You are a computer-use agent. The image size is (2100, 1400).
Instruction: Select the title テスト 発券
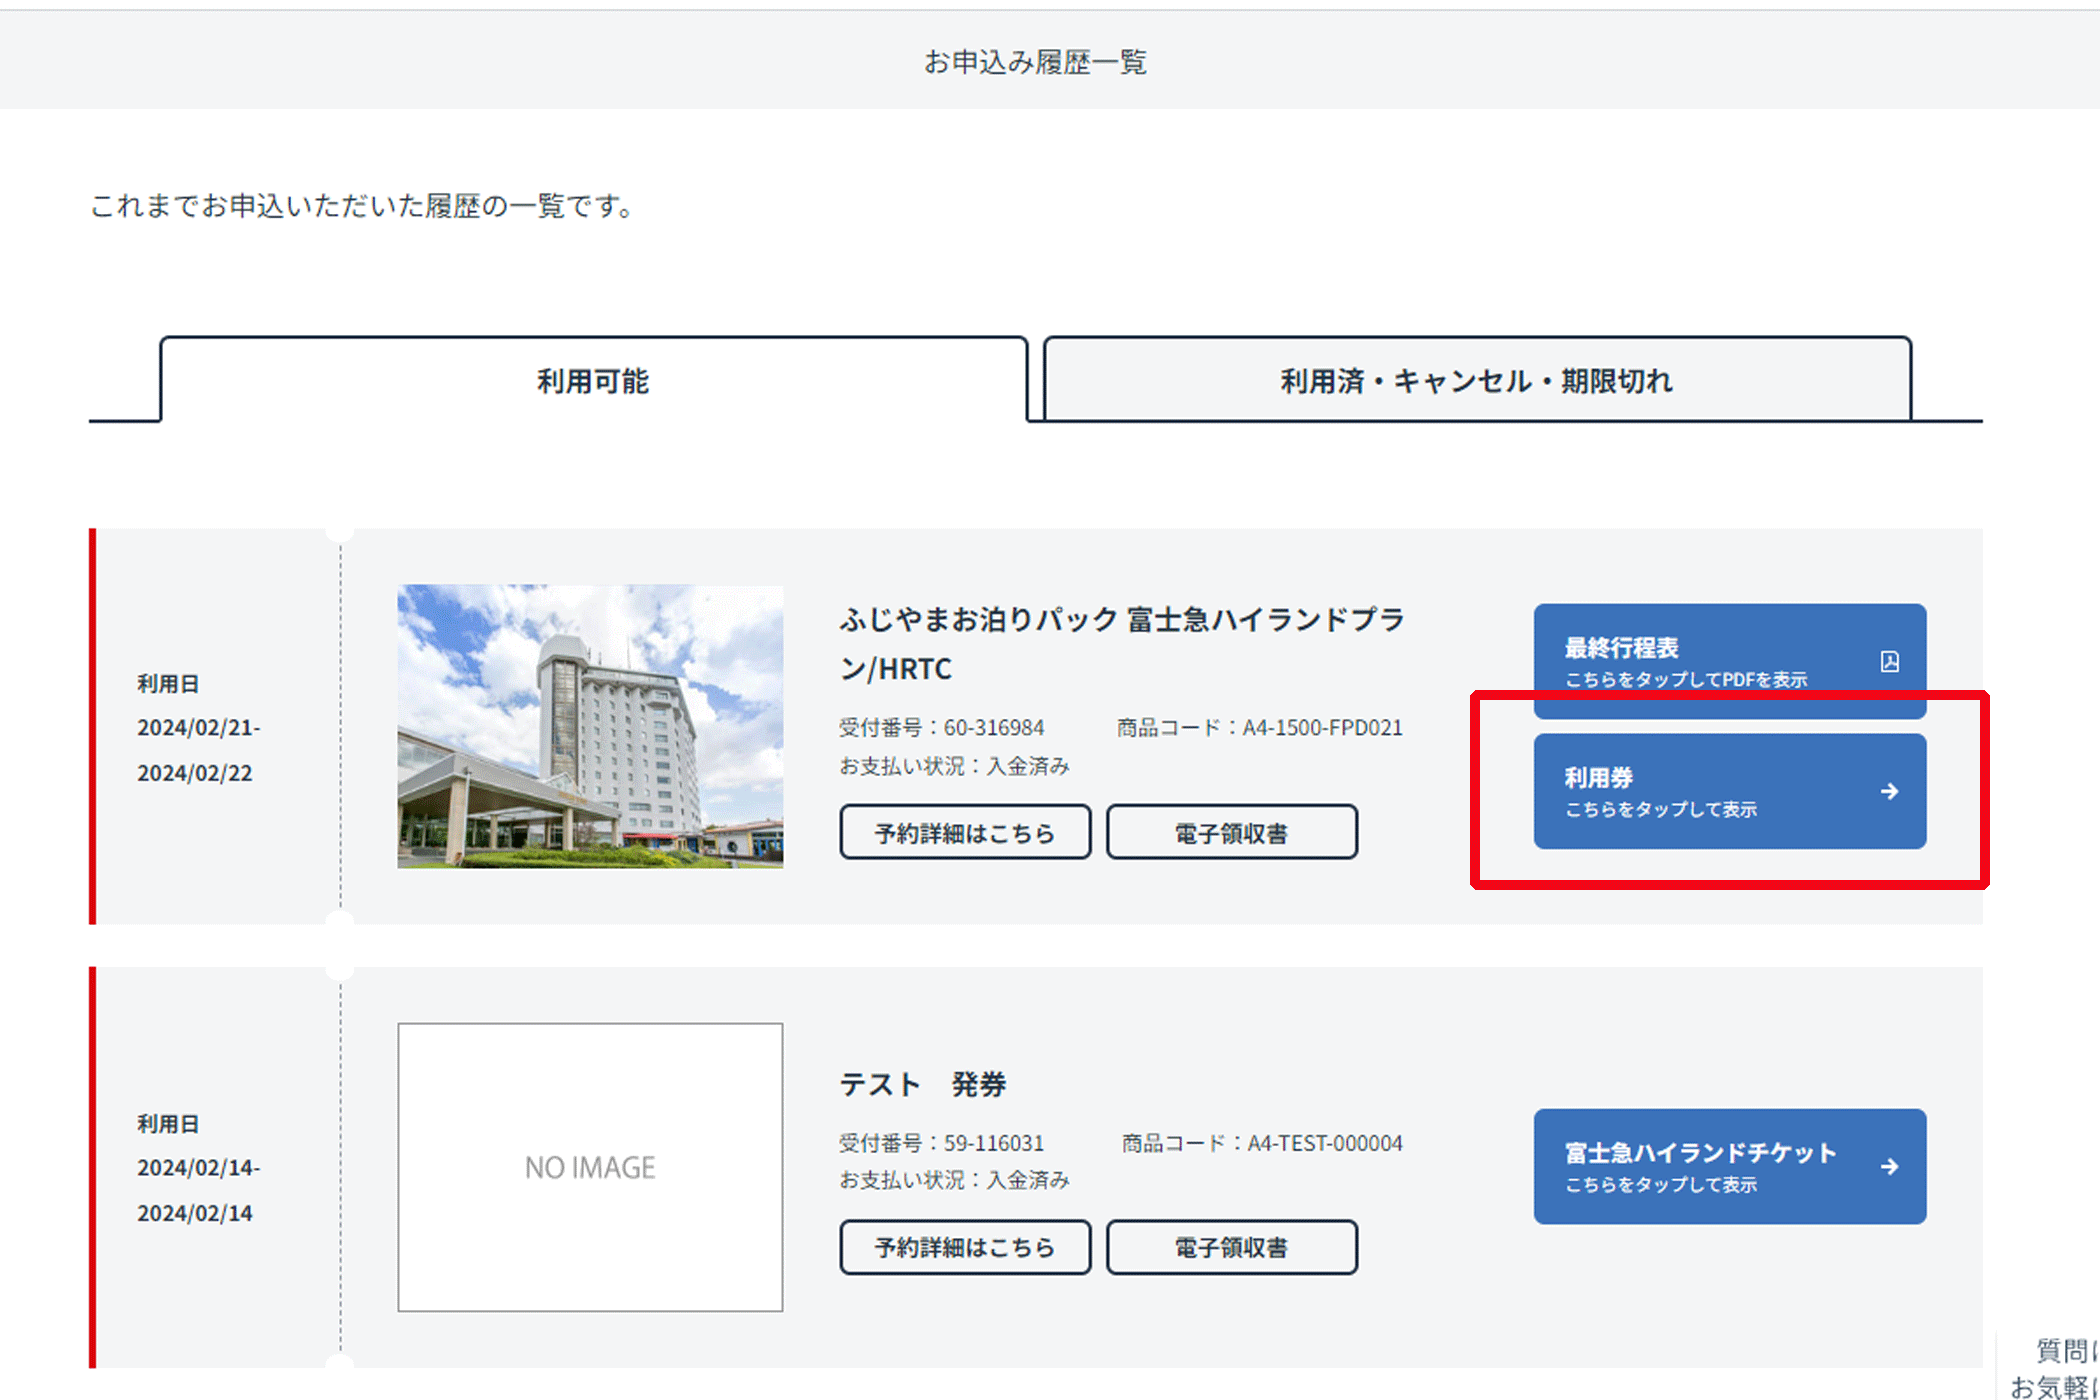(x=922, y=1084)
